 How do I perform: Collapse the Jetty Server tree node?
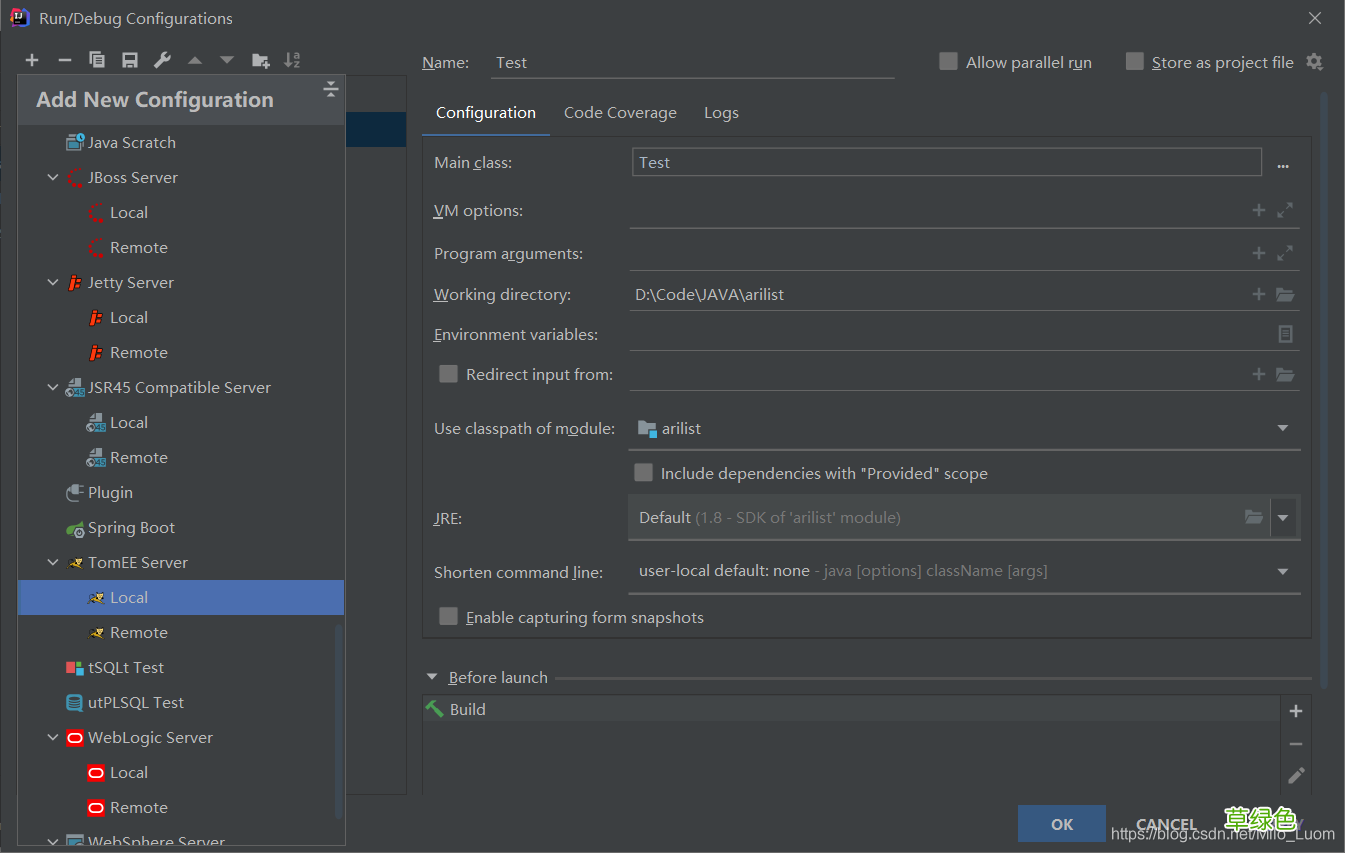tap(54, 283)
